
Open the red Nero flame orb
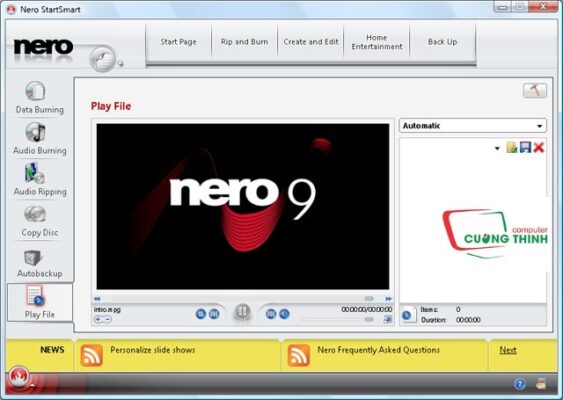pyautogui.click(x=19, y=376)
